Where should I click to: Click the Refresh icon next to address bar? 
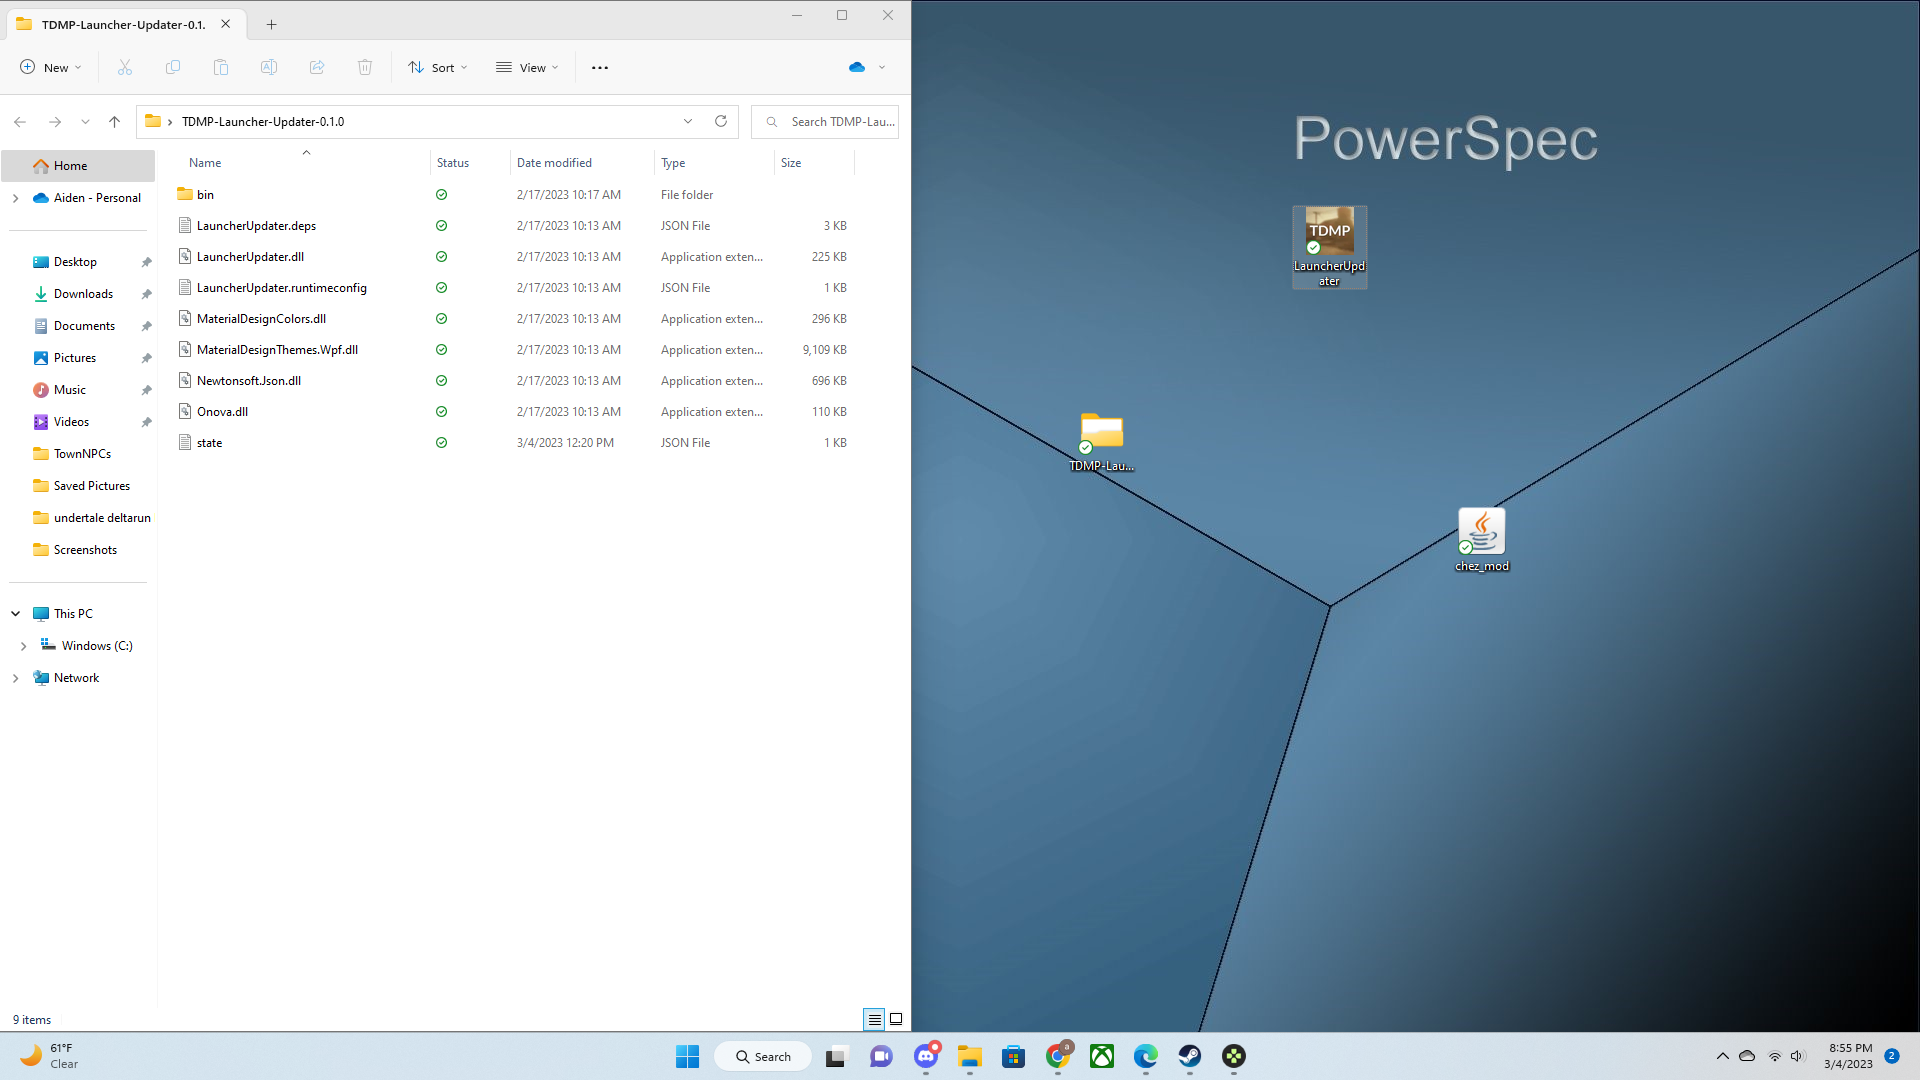[720, 121]
